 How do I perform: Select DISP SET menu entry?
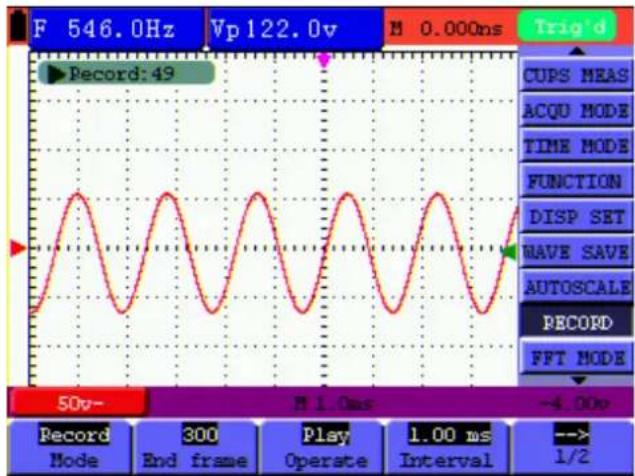576,217
